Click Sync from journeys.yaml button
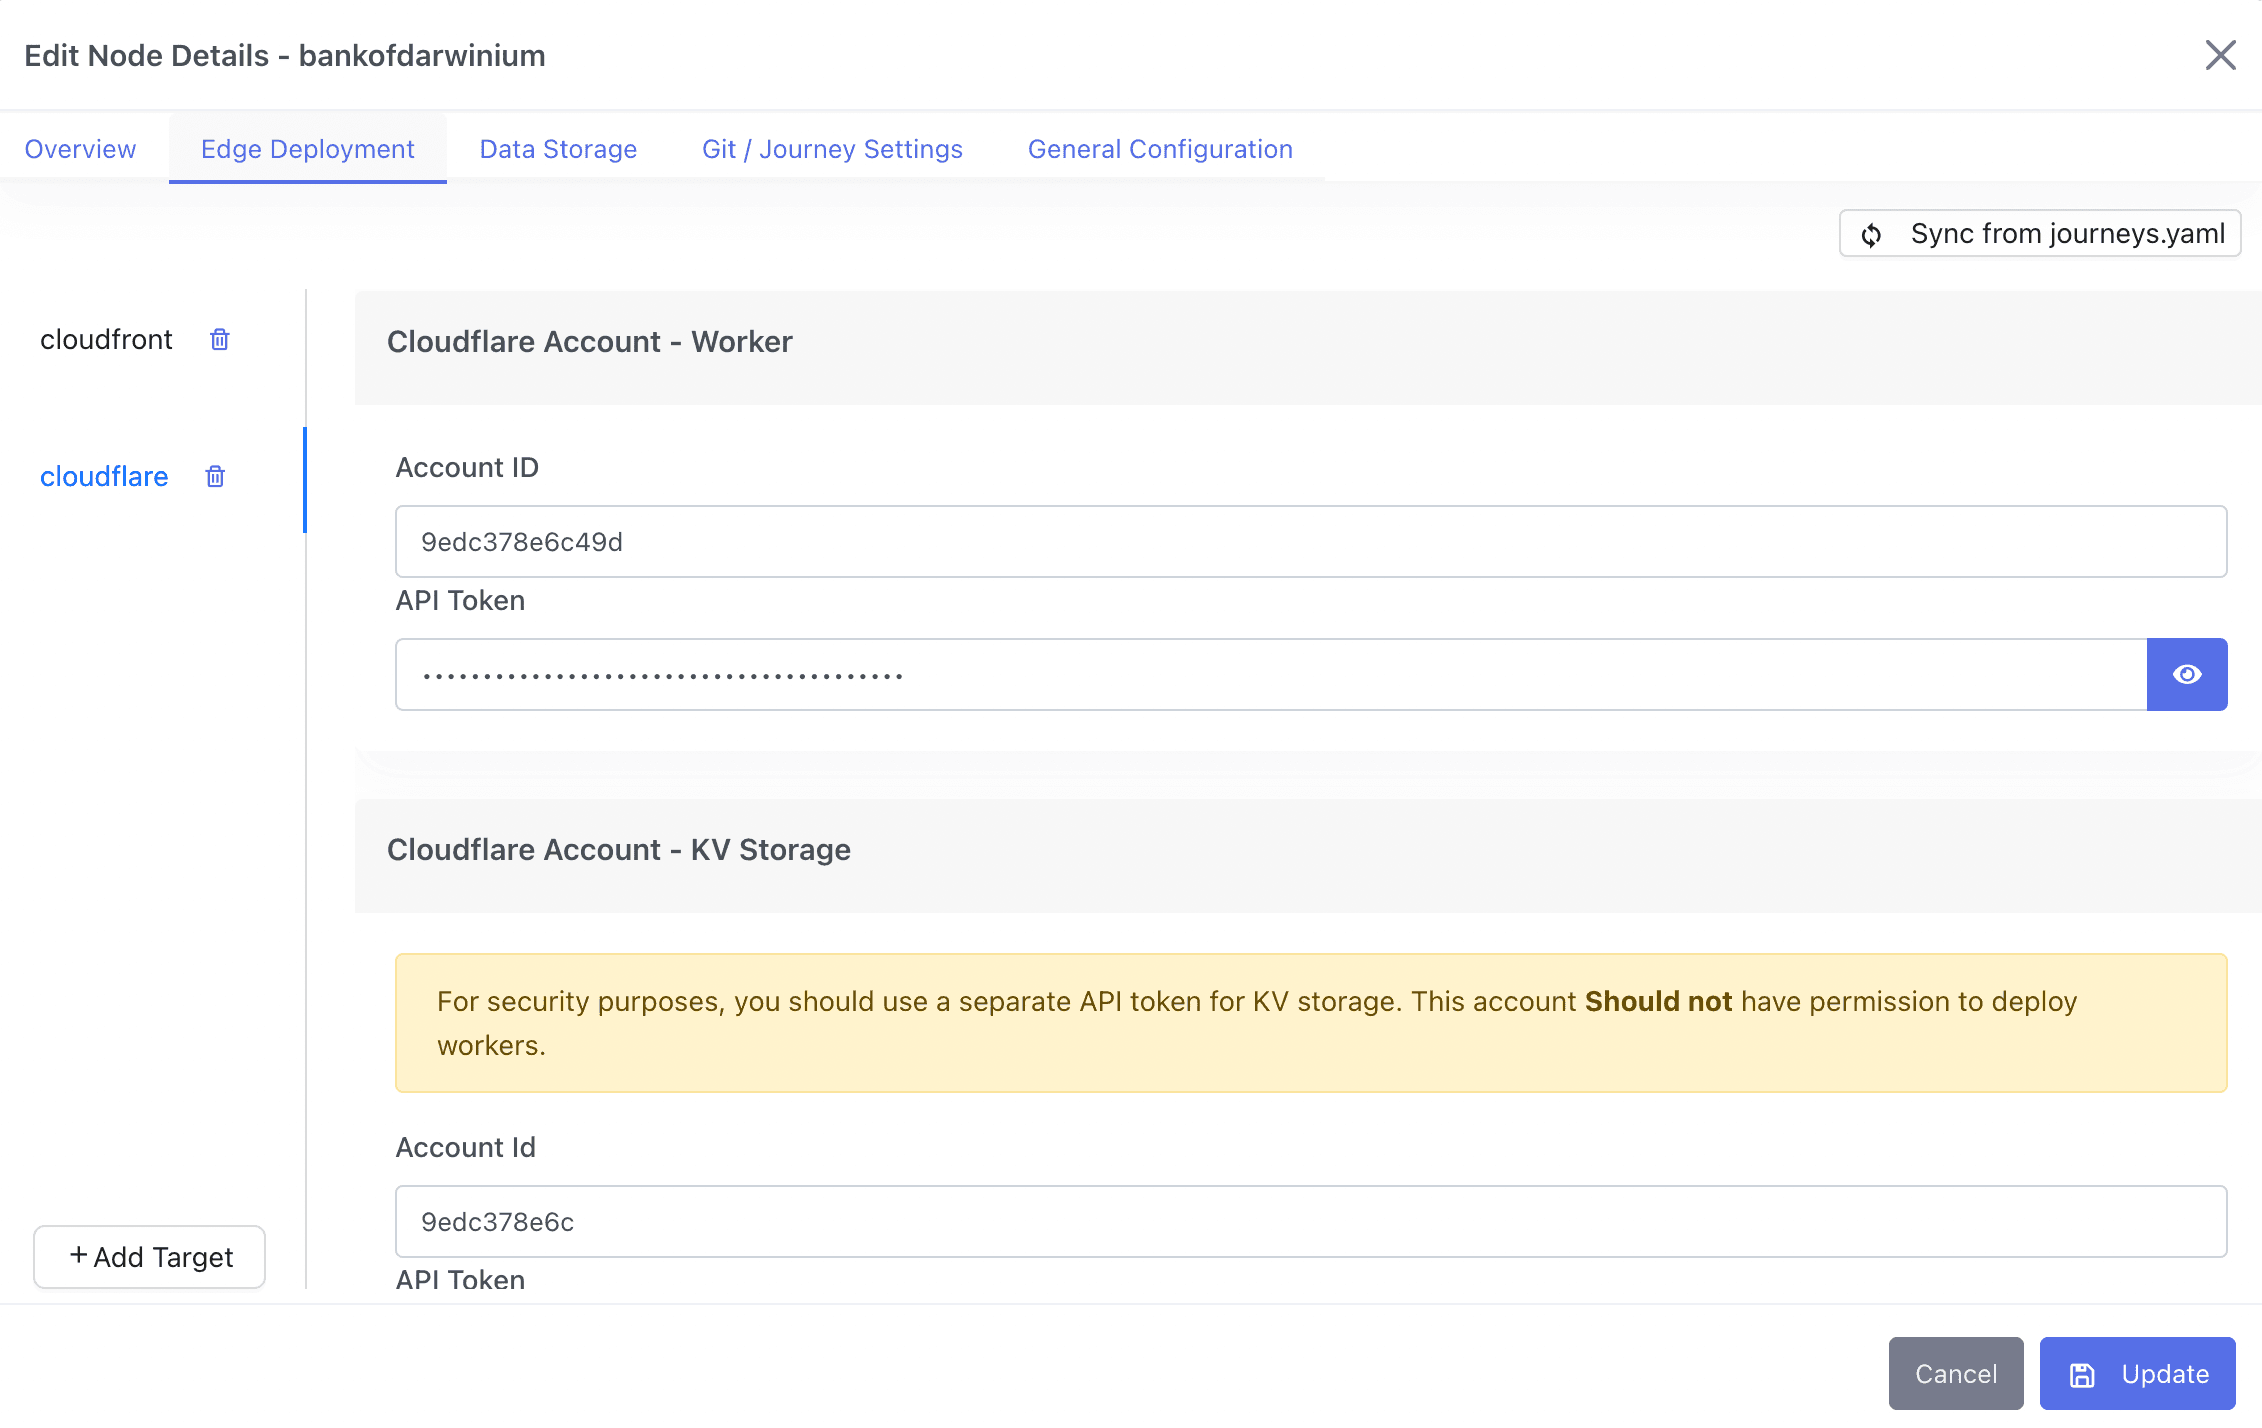2262x1428 pixels. tap(2040, 234)
